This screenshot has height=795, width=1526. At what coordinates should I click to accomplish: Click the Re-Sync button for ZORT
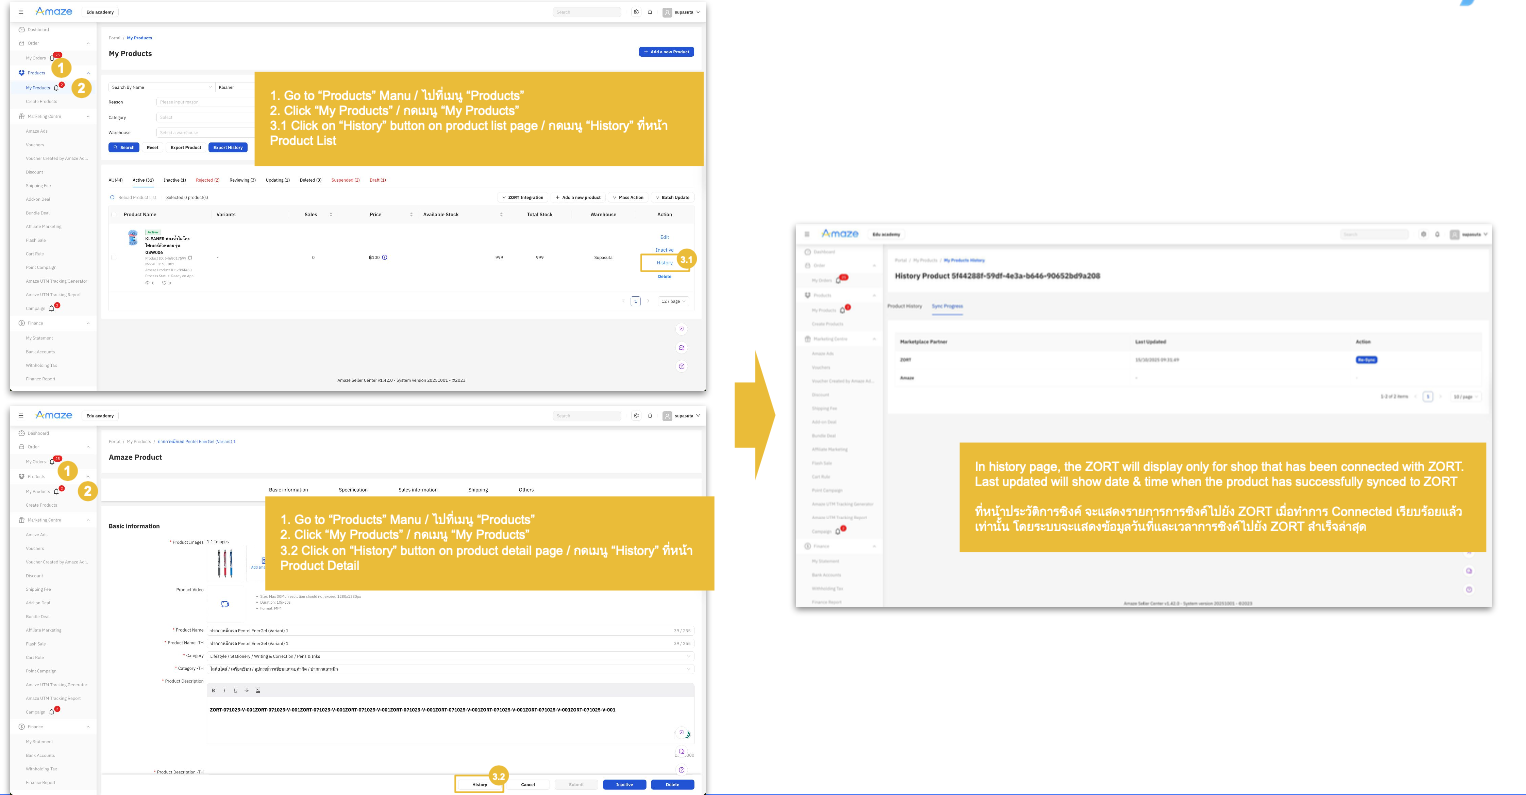1366,360
